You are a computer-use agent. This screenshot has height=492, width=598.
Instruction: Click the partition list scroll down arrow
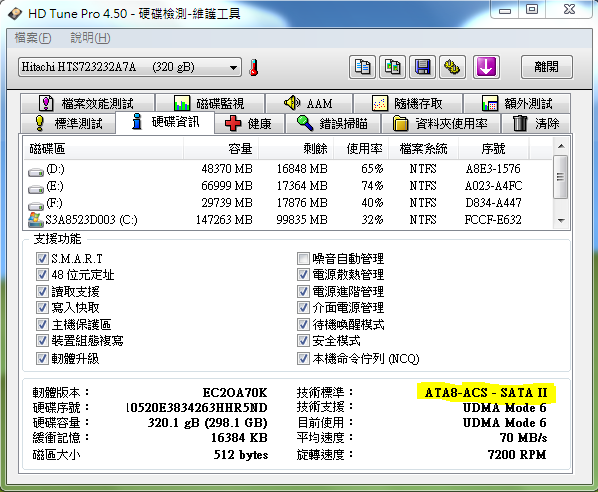point(561,220)
